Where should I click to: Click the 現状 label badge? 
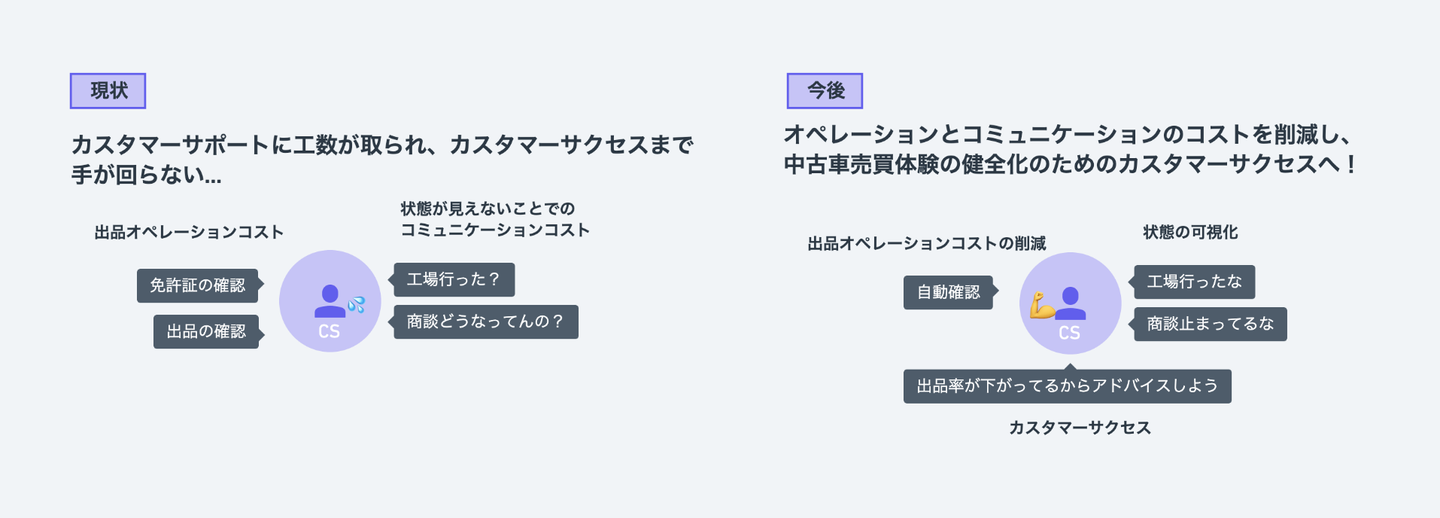coord(108,90)
